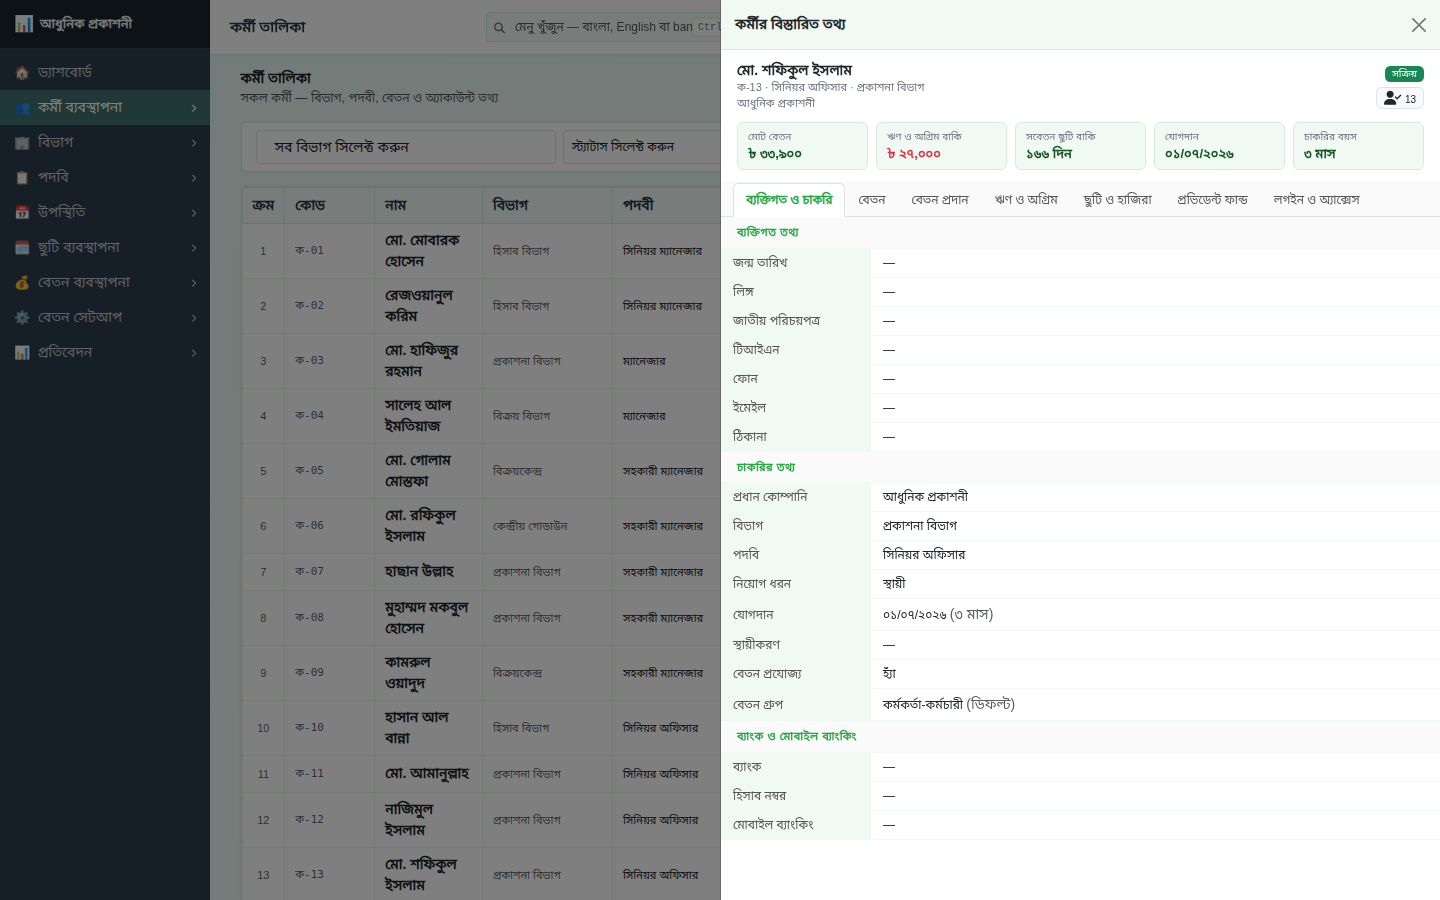Screen dimensions: 1440x900
Task: Click the আধুনিক প্রকাশনী logo icon
Action: tap(24, 24)
